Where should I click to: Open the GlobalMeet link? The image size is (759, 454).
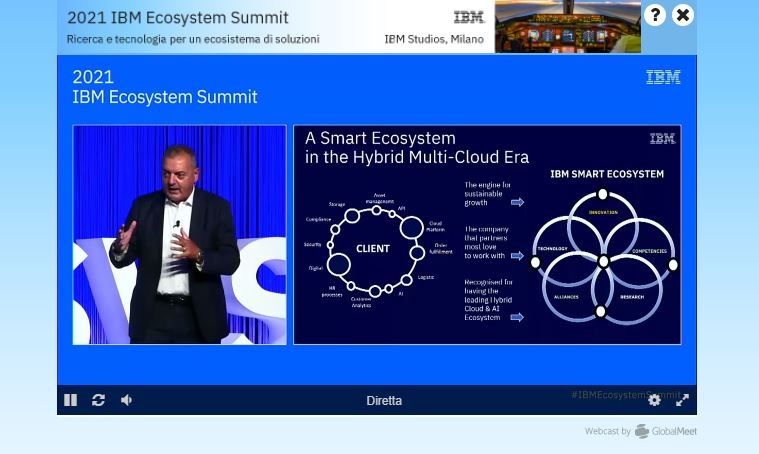(x=674, y=432)
